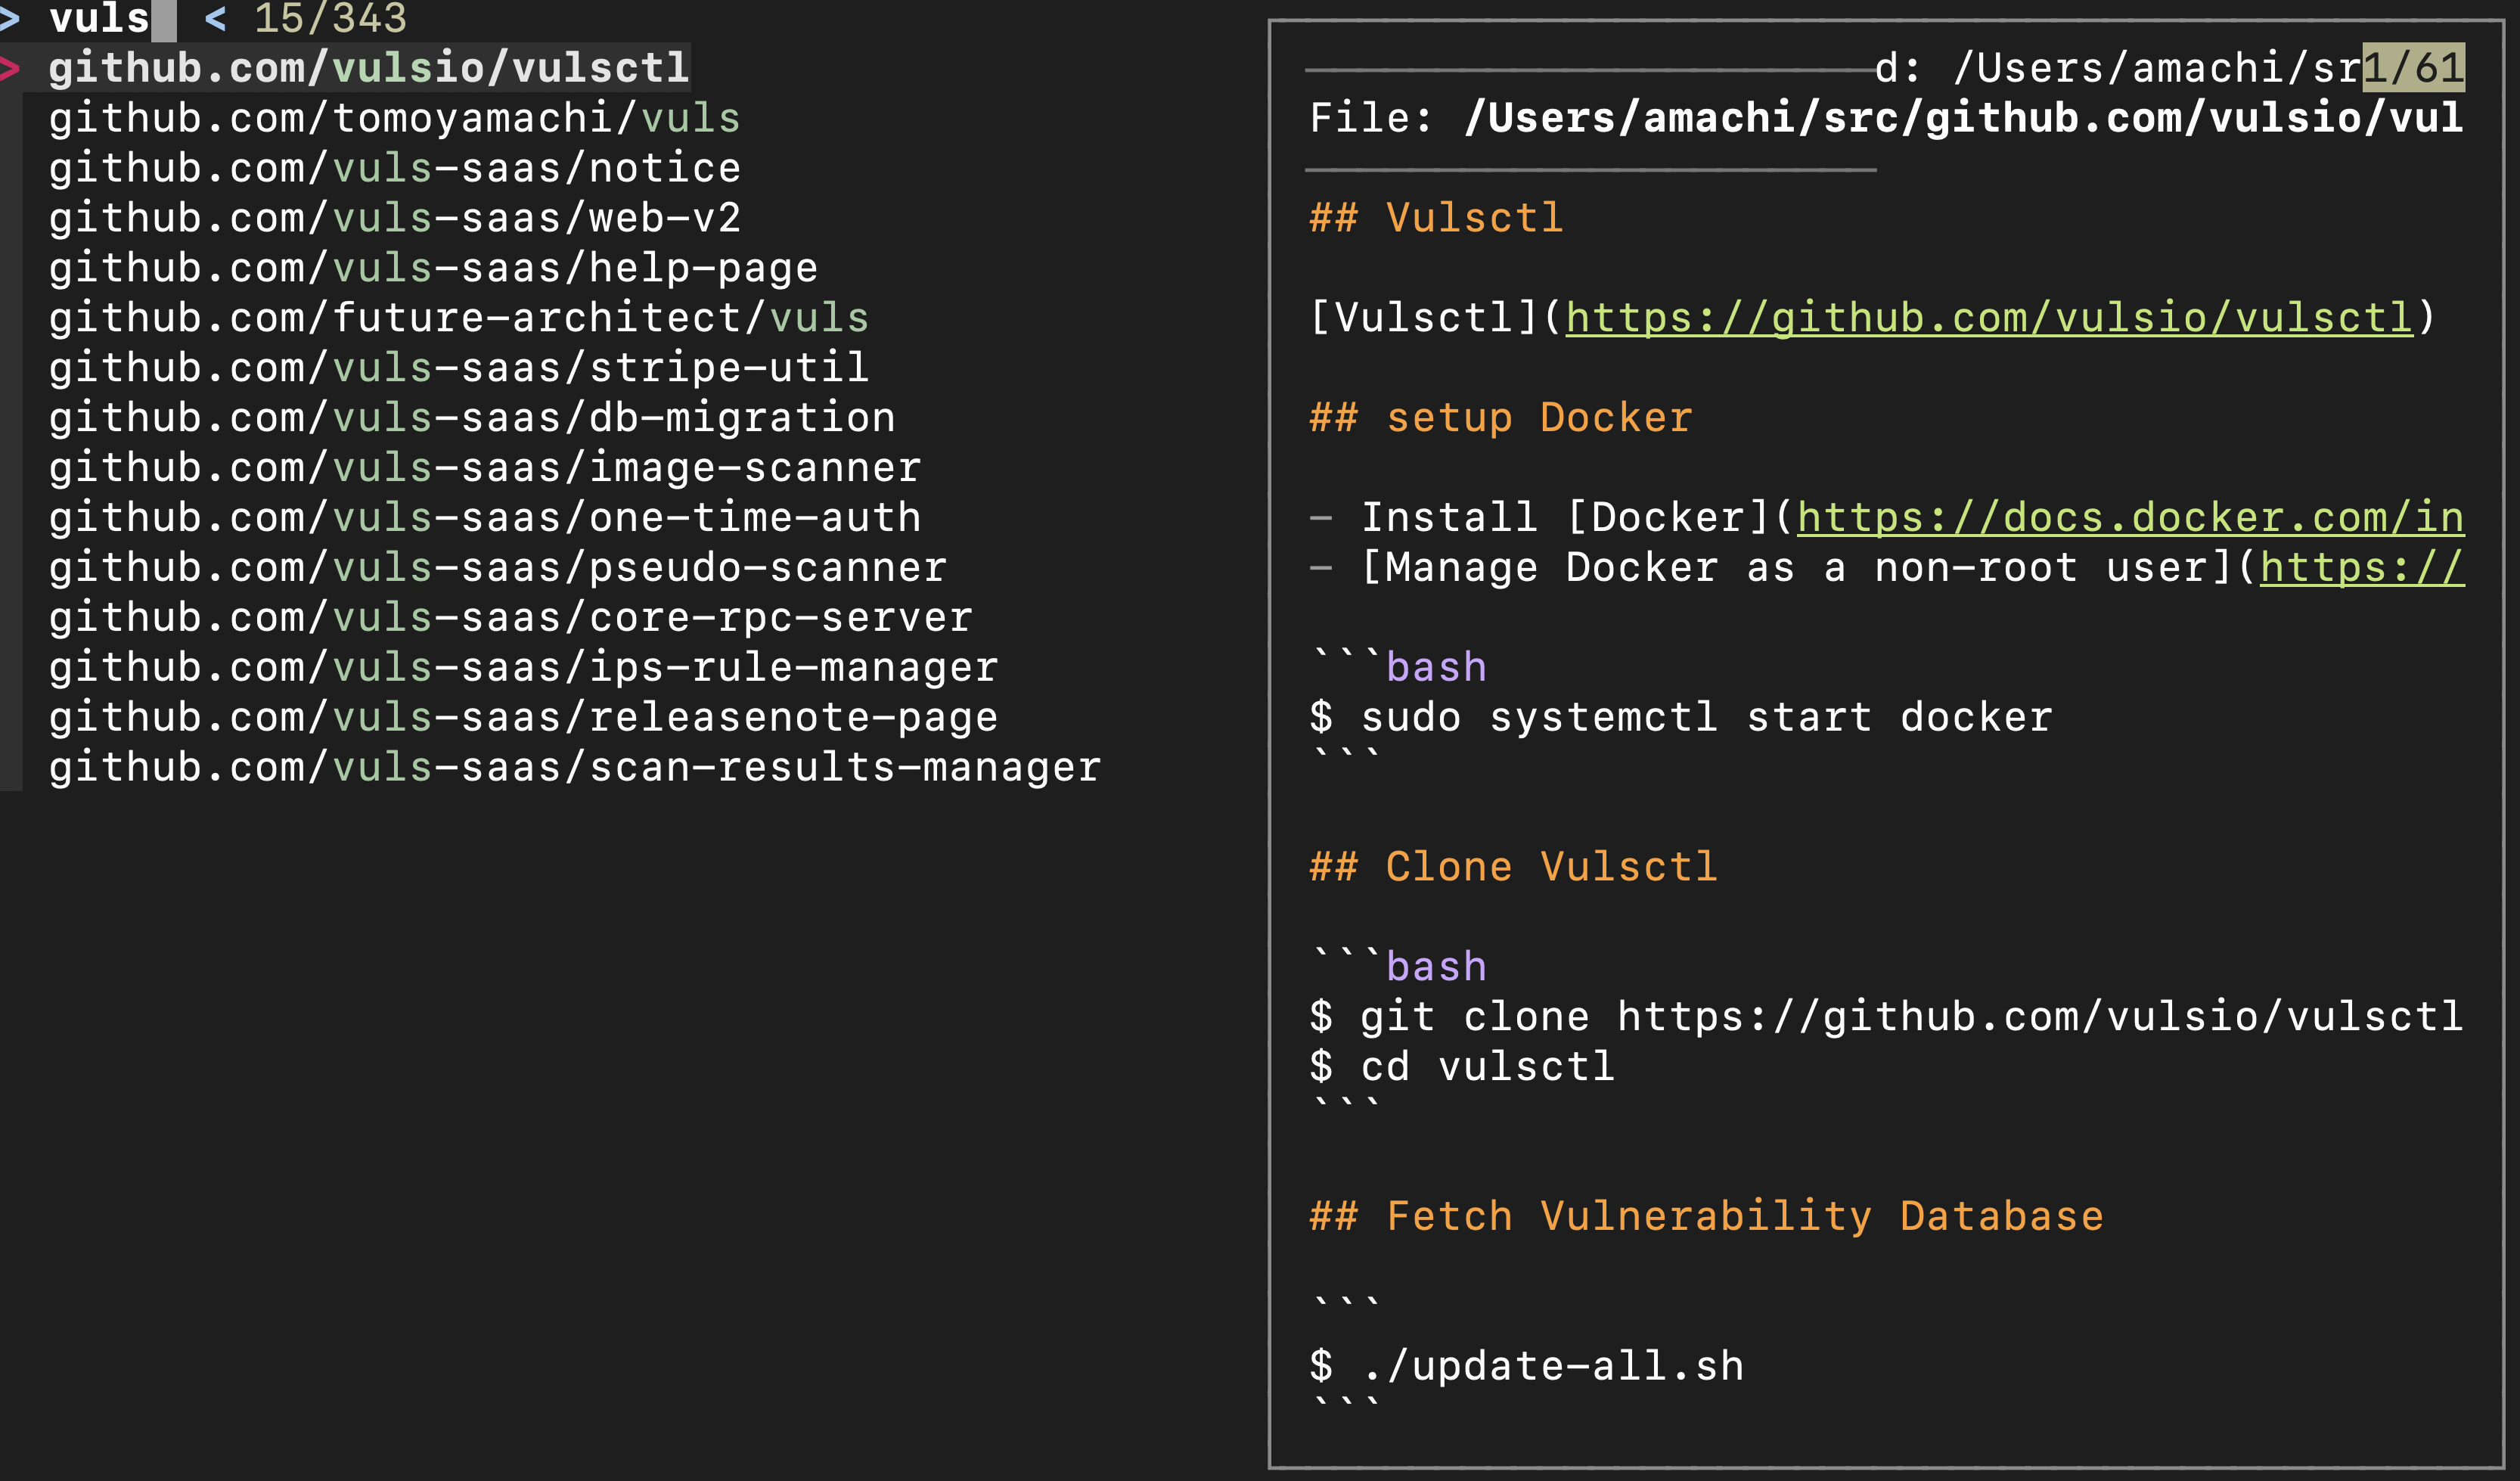Screen dimensions: 2520x1481
Task: Select vuls-saas/image-scanner repository
Action: [484, 468]
